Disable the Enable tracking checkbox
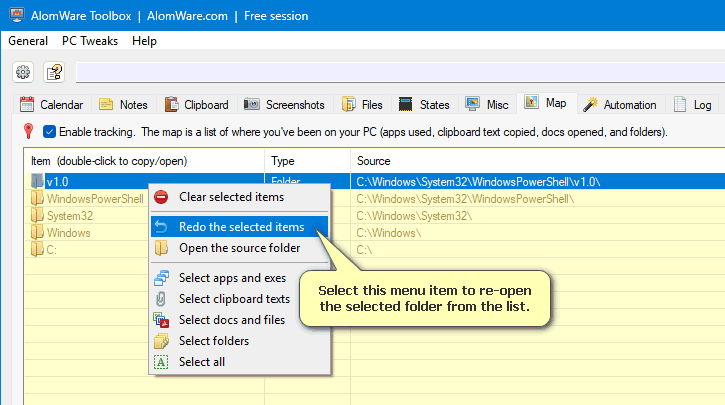 [49, 131]
